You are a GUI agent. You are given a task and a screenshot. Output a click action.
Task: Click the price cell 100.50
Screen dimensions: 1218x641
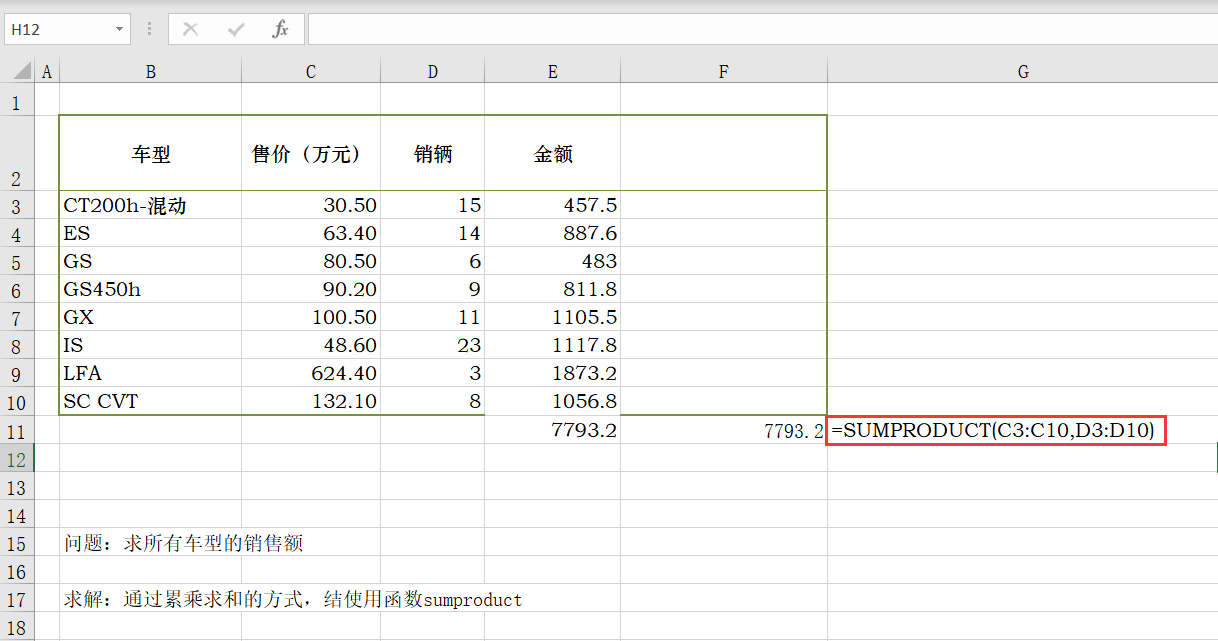(x=311, y=317)
